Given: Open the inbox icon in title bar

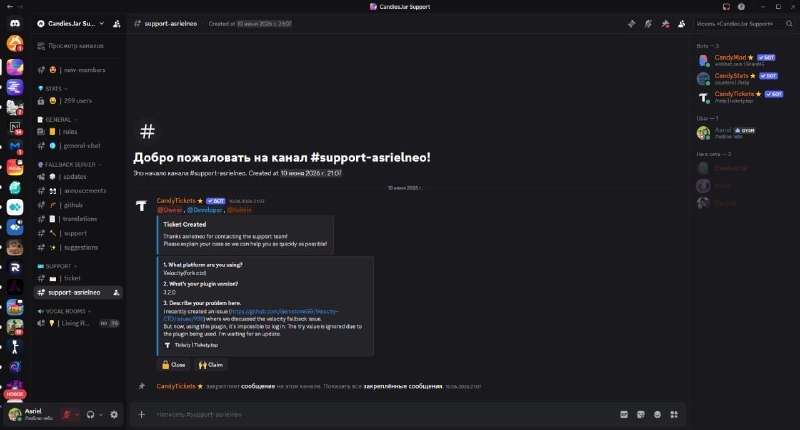Looking at the screenshot, I should 726,7.
